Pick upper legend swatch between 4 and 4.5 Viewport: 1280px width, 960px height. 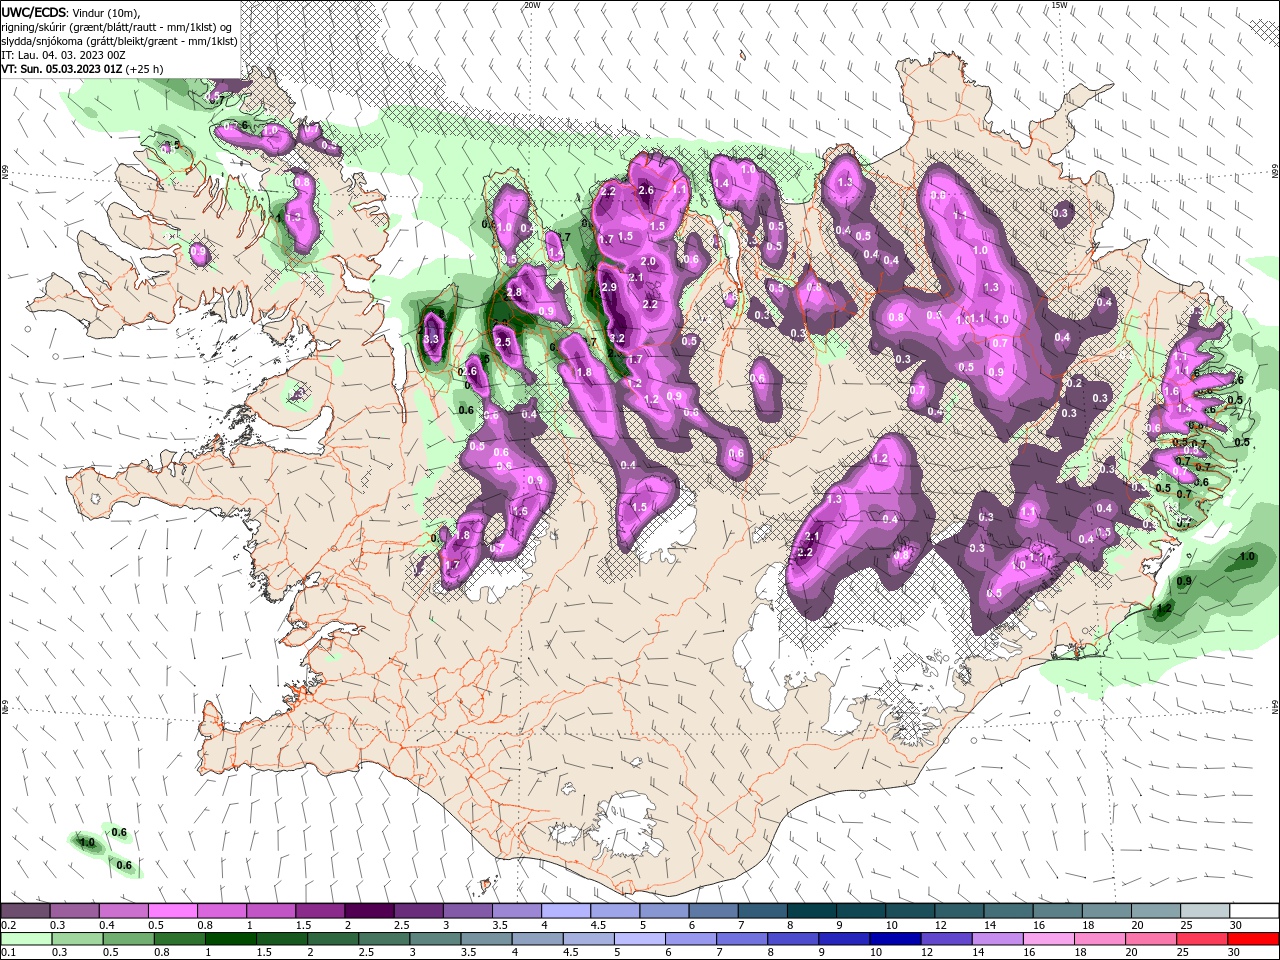[x=566, y=911]
